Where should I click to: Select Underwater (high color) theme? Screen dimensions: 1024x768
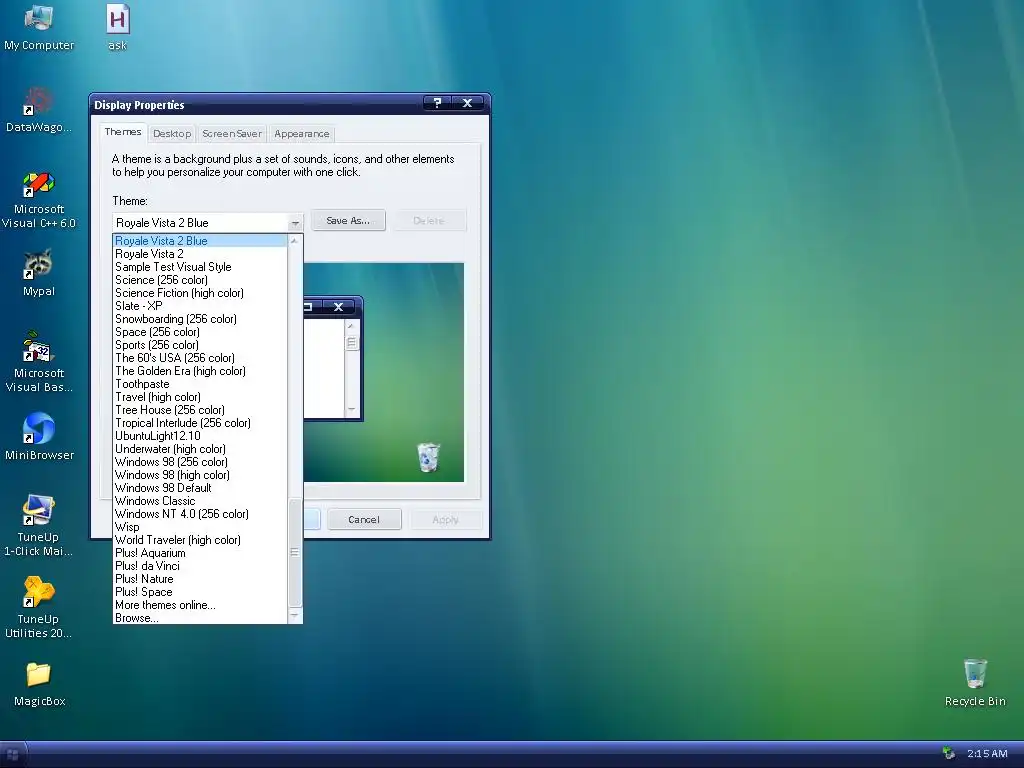coord(200,449)
